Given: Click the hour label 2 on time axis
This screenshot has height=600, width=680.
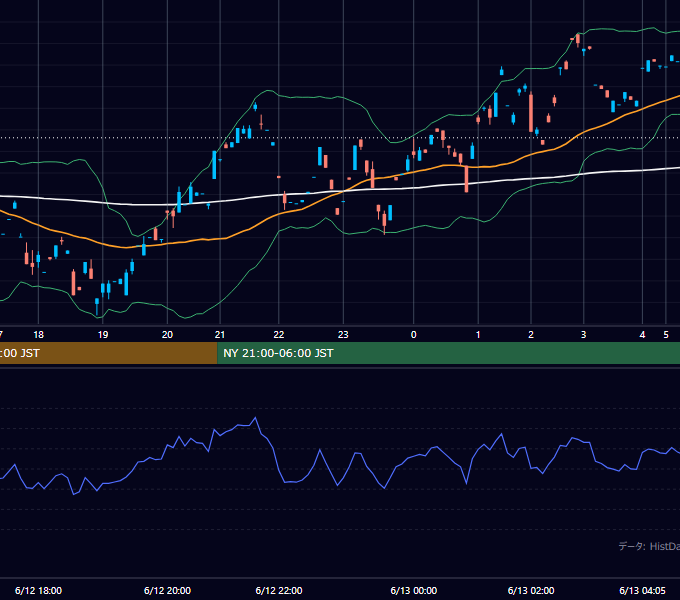Looking at the screenshot, I should [531, 335].
